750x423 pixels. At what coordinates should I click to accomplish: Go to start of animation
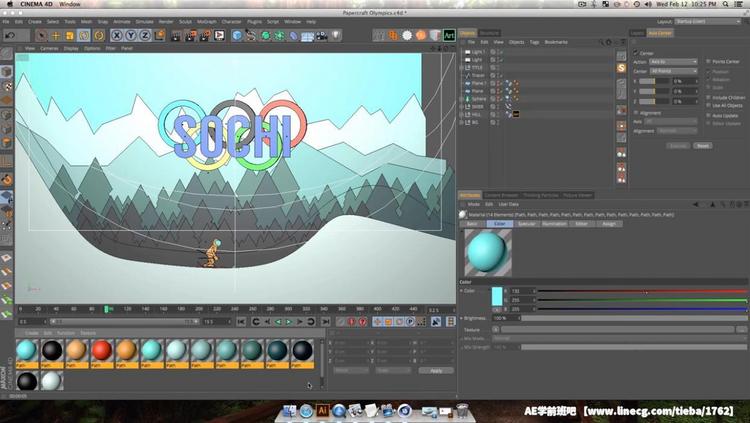(x=242, y=322)
